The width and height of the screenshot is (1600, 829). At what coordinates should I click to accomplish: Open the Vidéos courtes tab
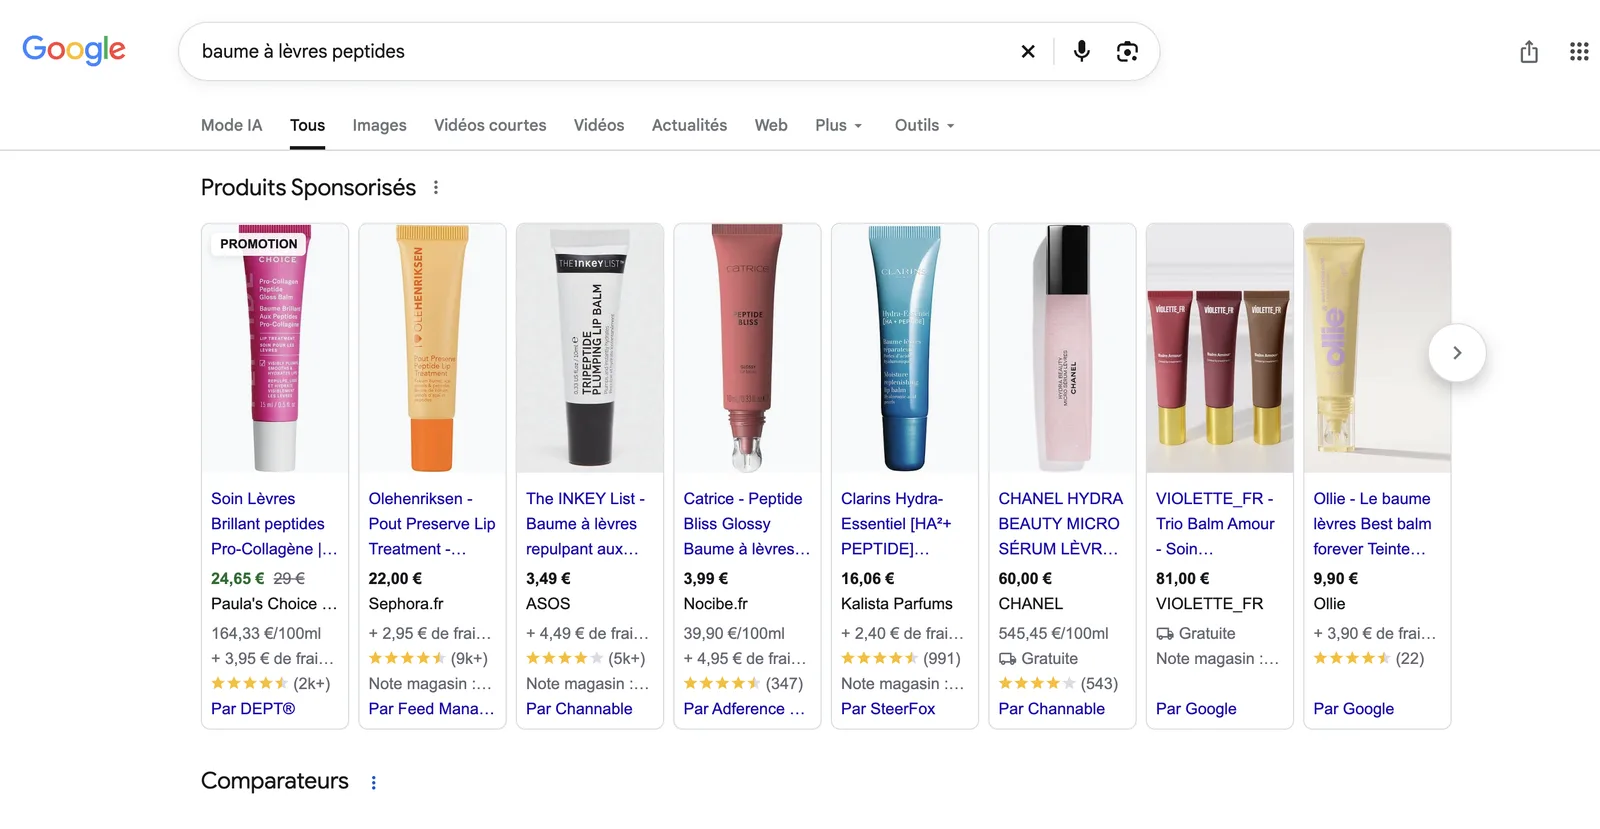[x=490, y=125]
